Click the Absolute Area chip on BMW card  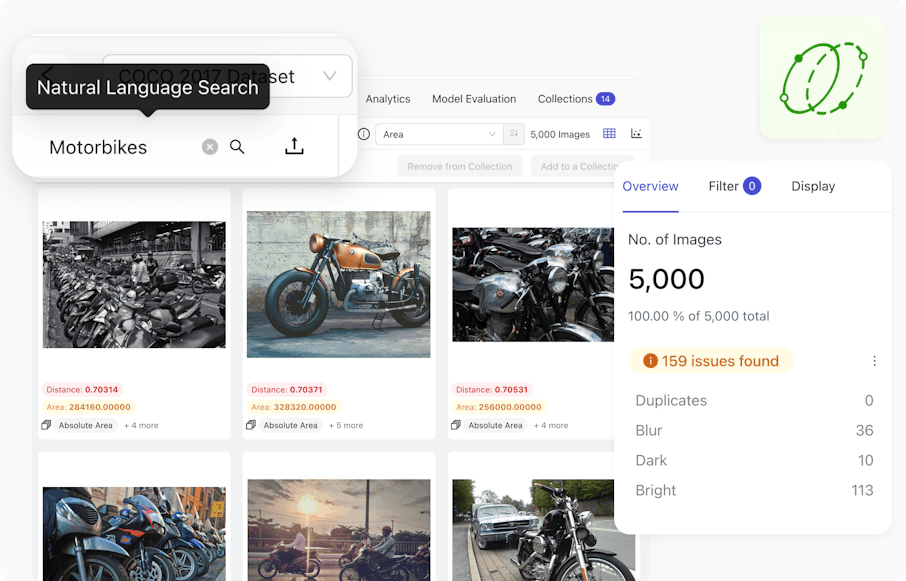(x=291, y=425)
